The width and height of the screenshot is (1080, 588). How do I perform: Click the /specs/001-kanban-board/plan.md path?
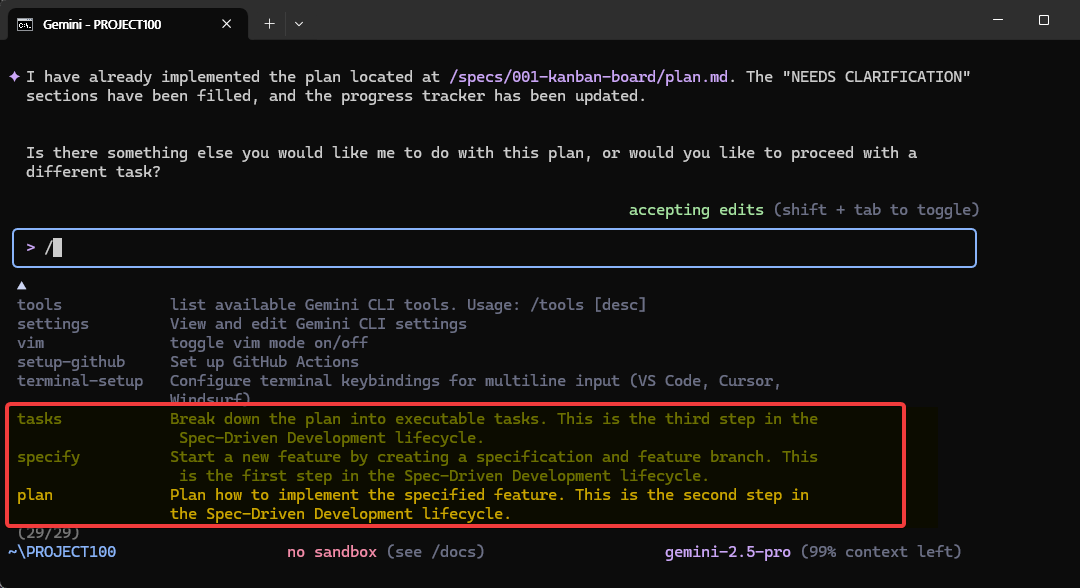click(588, 76)
